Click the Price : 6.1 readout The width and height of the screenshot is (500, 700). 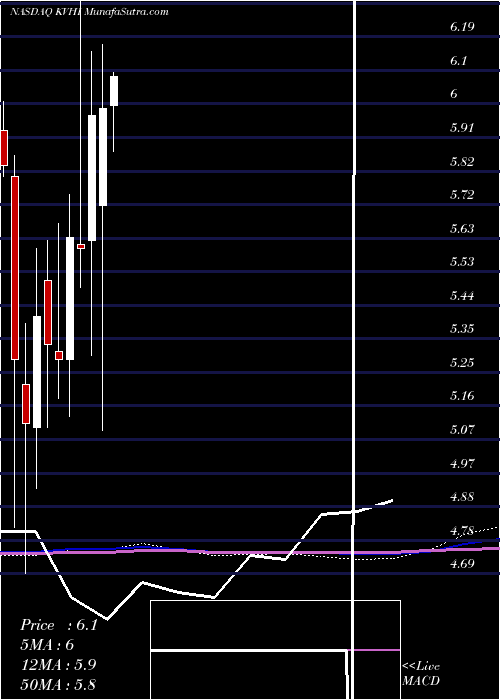click(x=59, y=625)
